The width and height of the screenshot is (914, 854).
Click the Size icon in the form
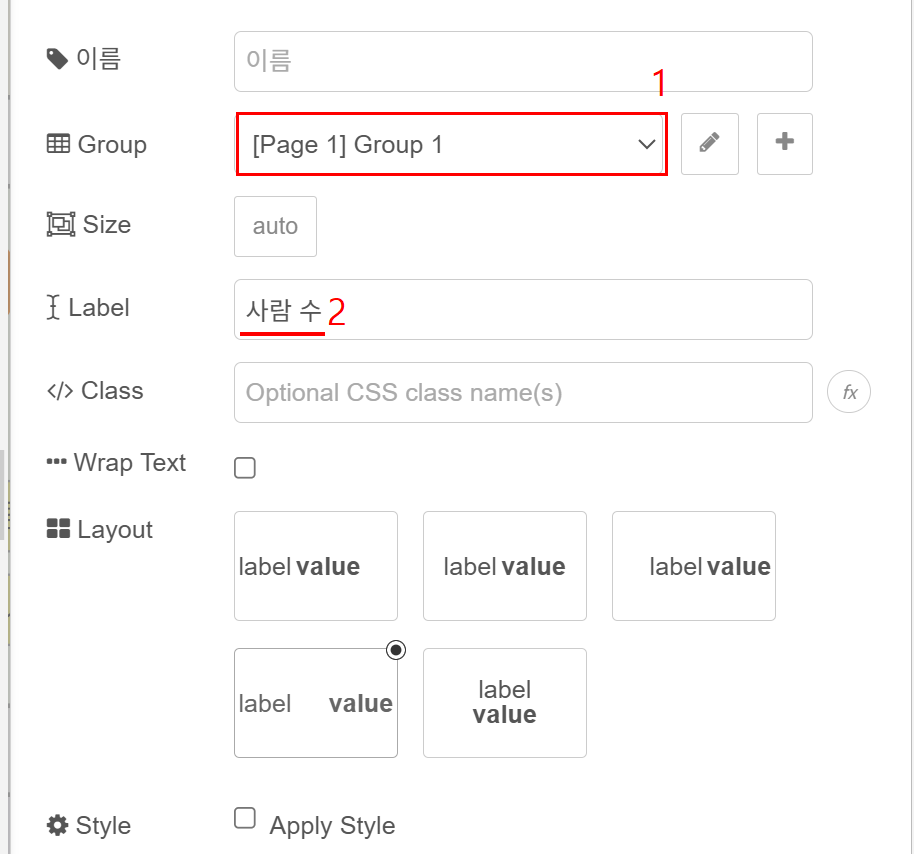coord(60,224)
